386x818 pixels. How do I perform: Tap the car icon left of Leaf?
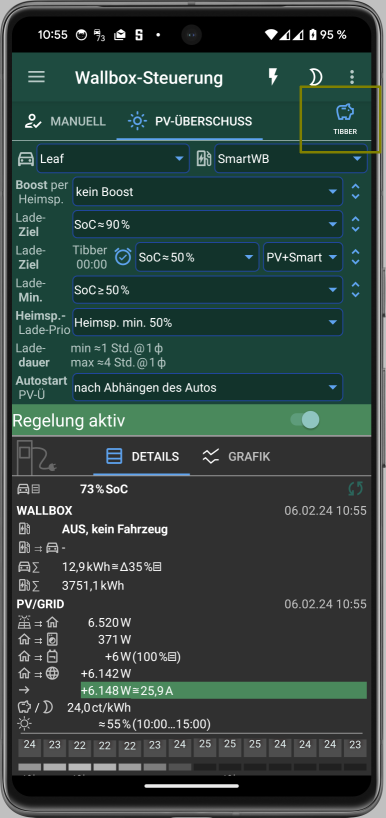pos(26,159)
